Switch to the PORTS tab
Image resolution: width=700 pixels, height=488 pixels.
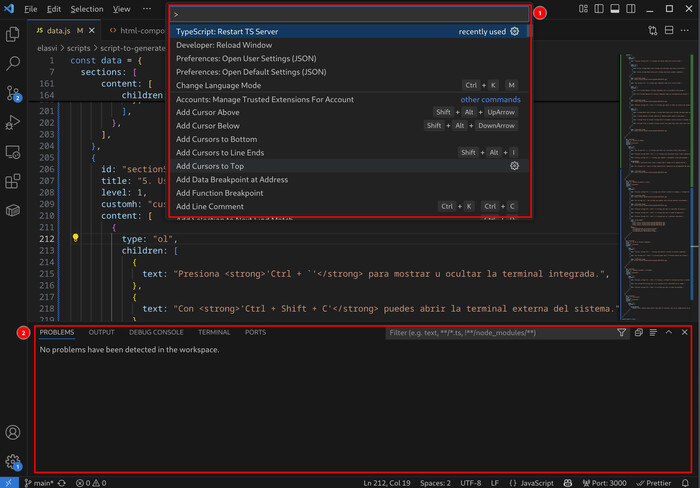point(255,332)
